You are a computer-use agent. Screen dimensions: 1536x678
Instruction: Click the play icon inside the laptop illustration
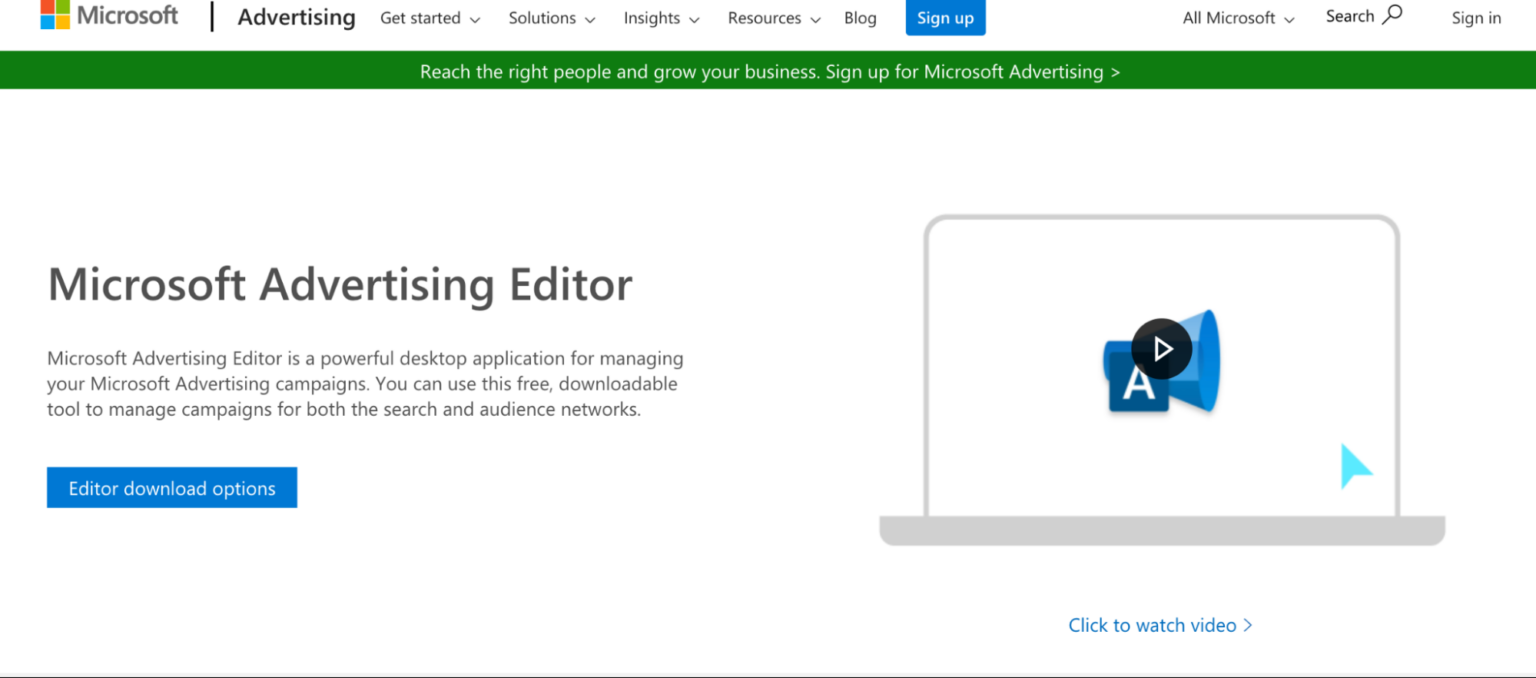[x=1163, y=348]
